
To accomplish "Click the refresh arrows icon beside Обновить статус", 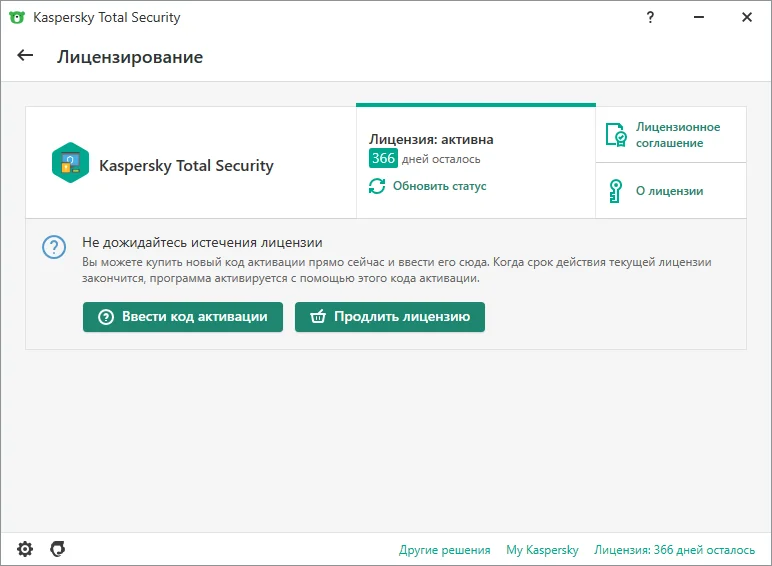I will 377,186.
